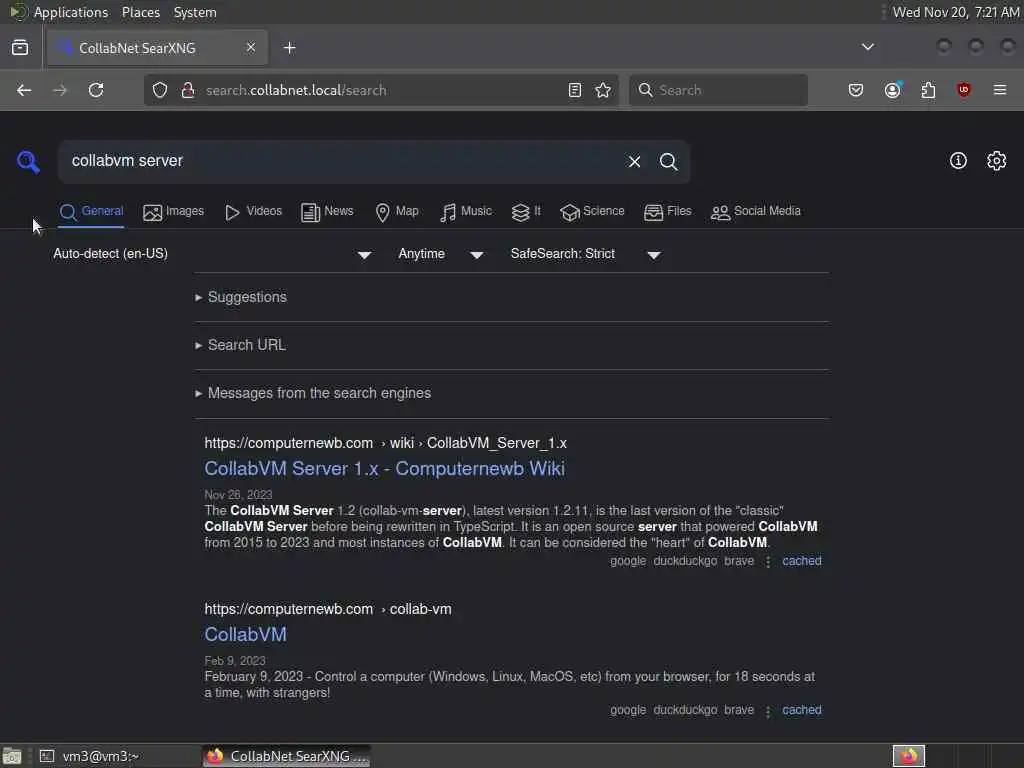Switch to the Science category
This screenshot has width=1024, height=768.
pyautogui.click(x=592, y=212)
